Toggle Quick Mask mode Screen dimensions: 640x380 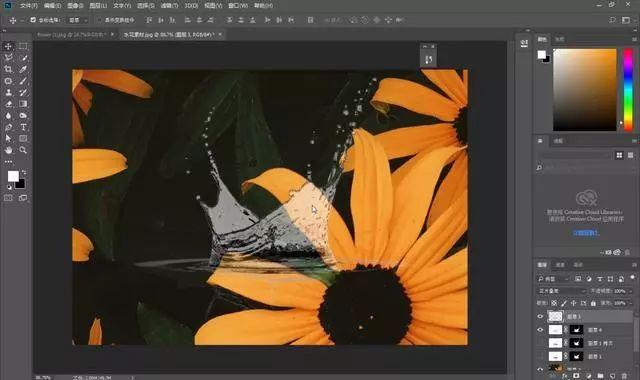[x=8, y=198]
